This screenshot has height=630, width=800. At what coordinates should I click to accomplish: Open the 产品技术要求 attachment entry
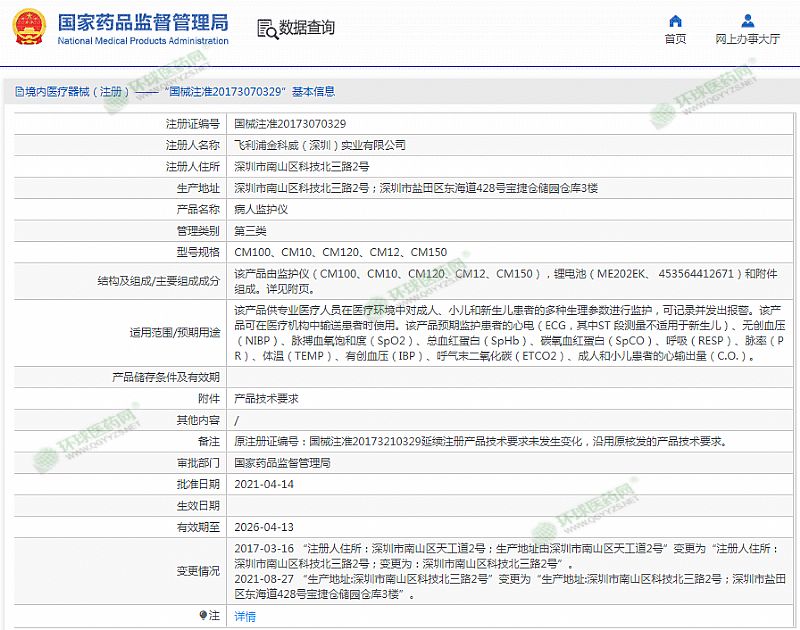(x=266, y=398)
